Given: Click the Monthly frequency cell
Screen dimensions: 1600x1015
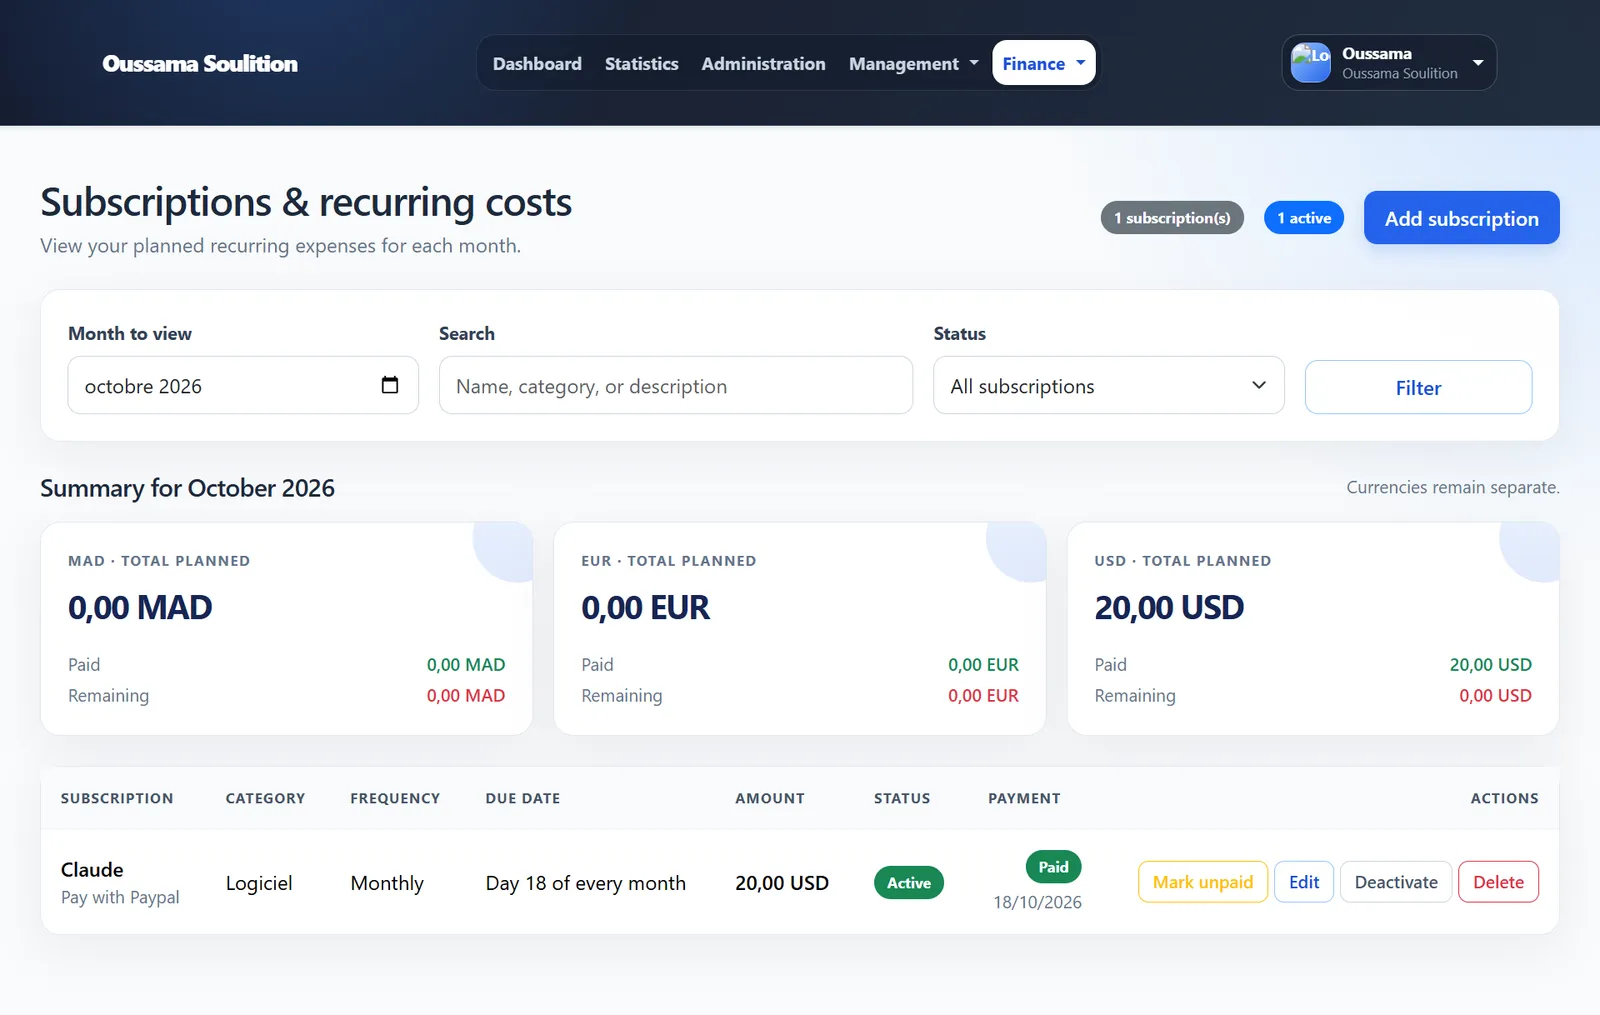Looking at the screenshot, I should click(x=387, y=883).
